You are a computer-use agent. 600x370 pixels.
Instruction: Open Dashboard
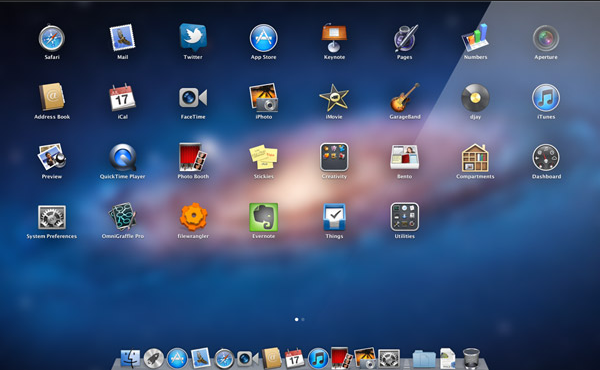tap(546, 157)
